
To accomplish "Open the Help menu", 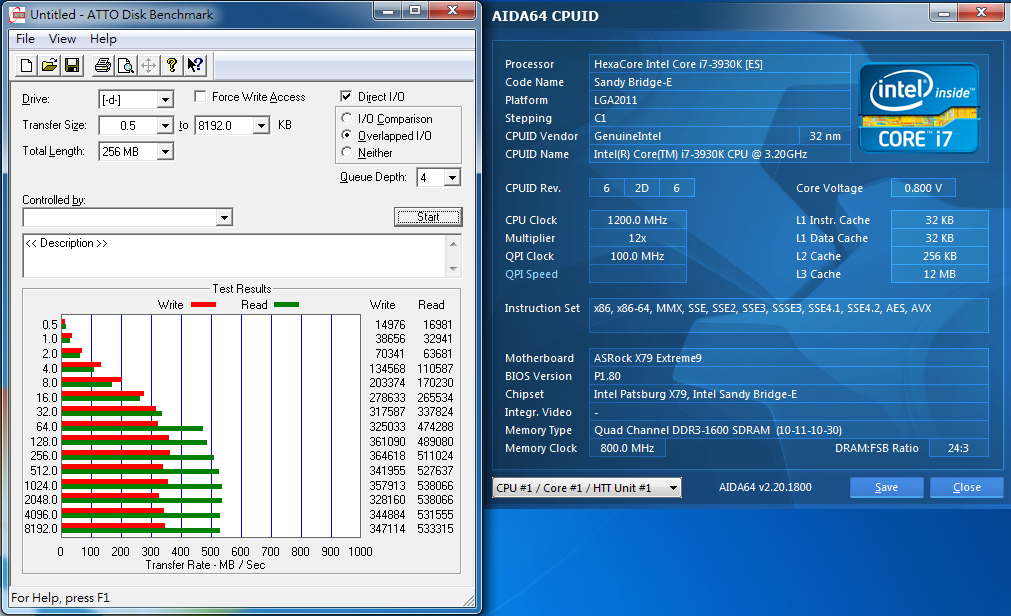I will pos(103,39).
